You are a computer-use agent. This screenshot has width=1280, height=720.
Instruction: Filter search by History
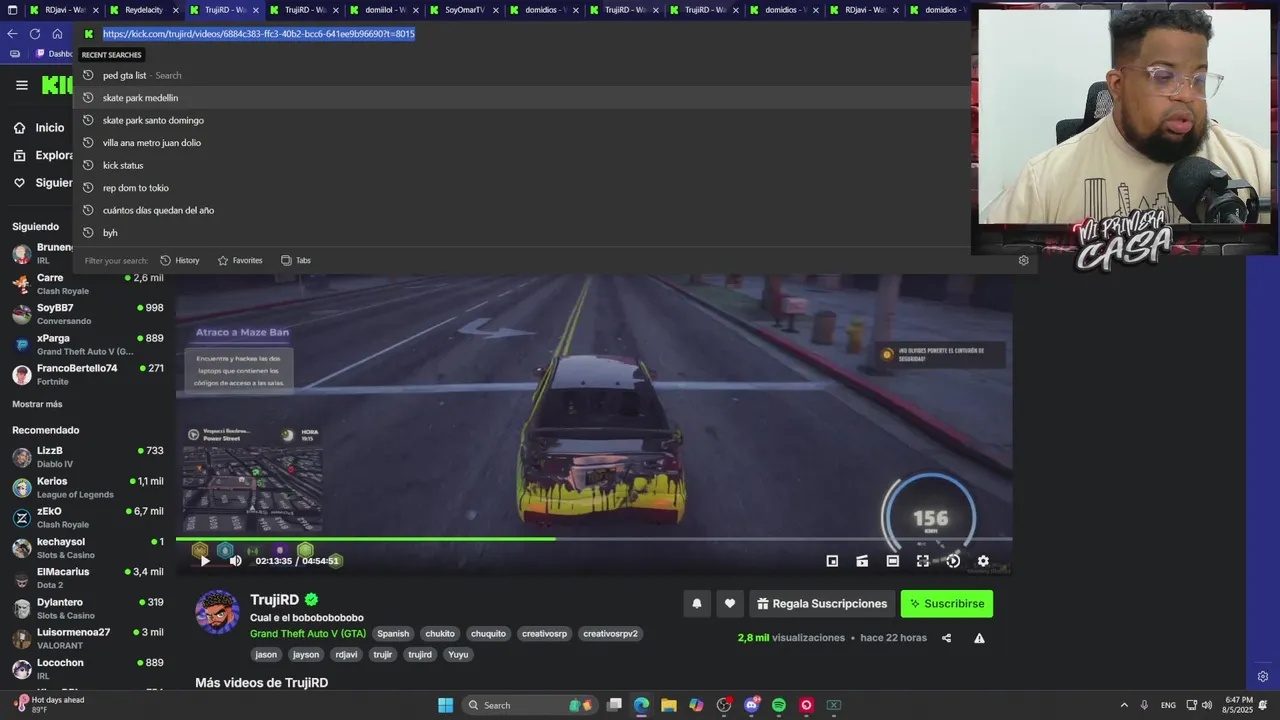coord(180,260)
